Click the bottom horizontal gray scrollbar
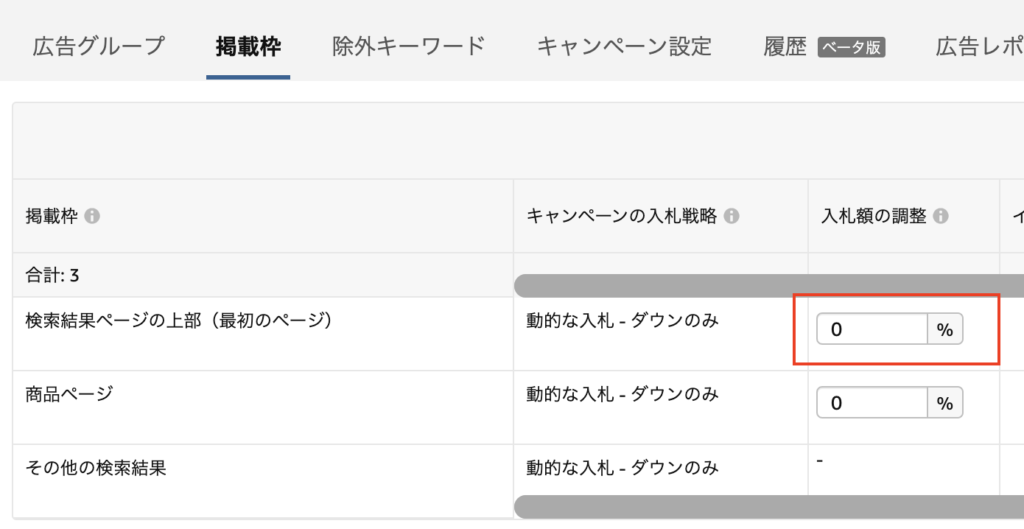Image resolution: width=1024 pixels, height=529 pixels. tap(770, 506)
